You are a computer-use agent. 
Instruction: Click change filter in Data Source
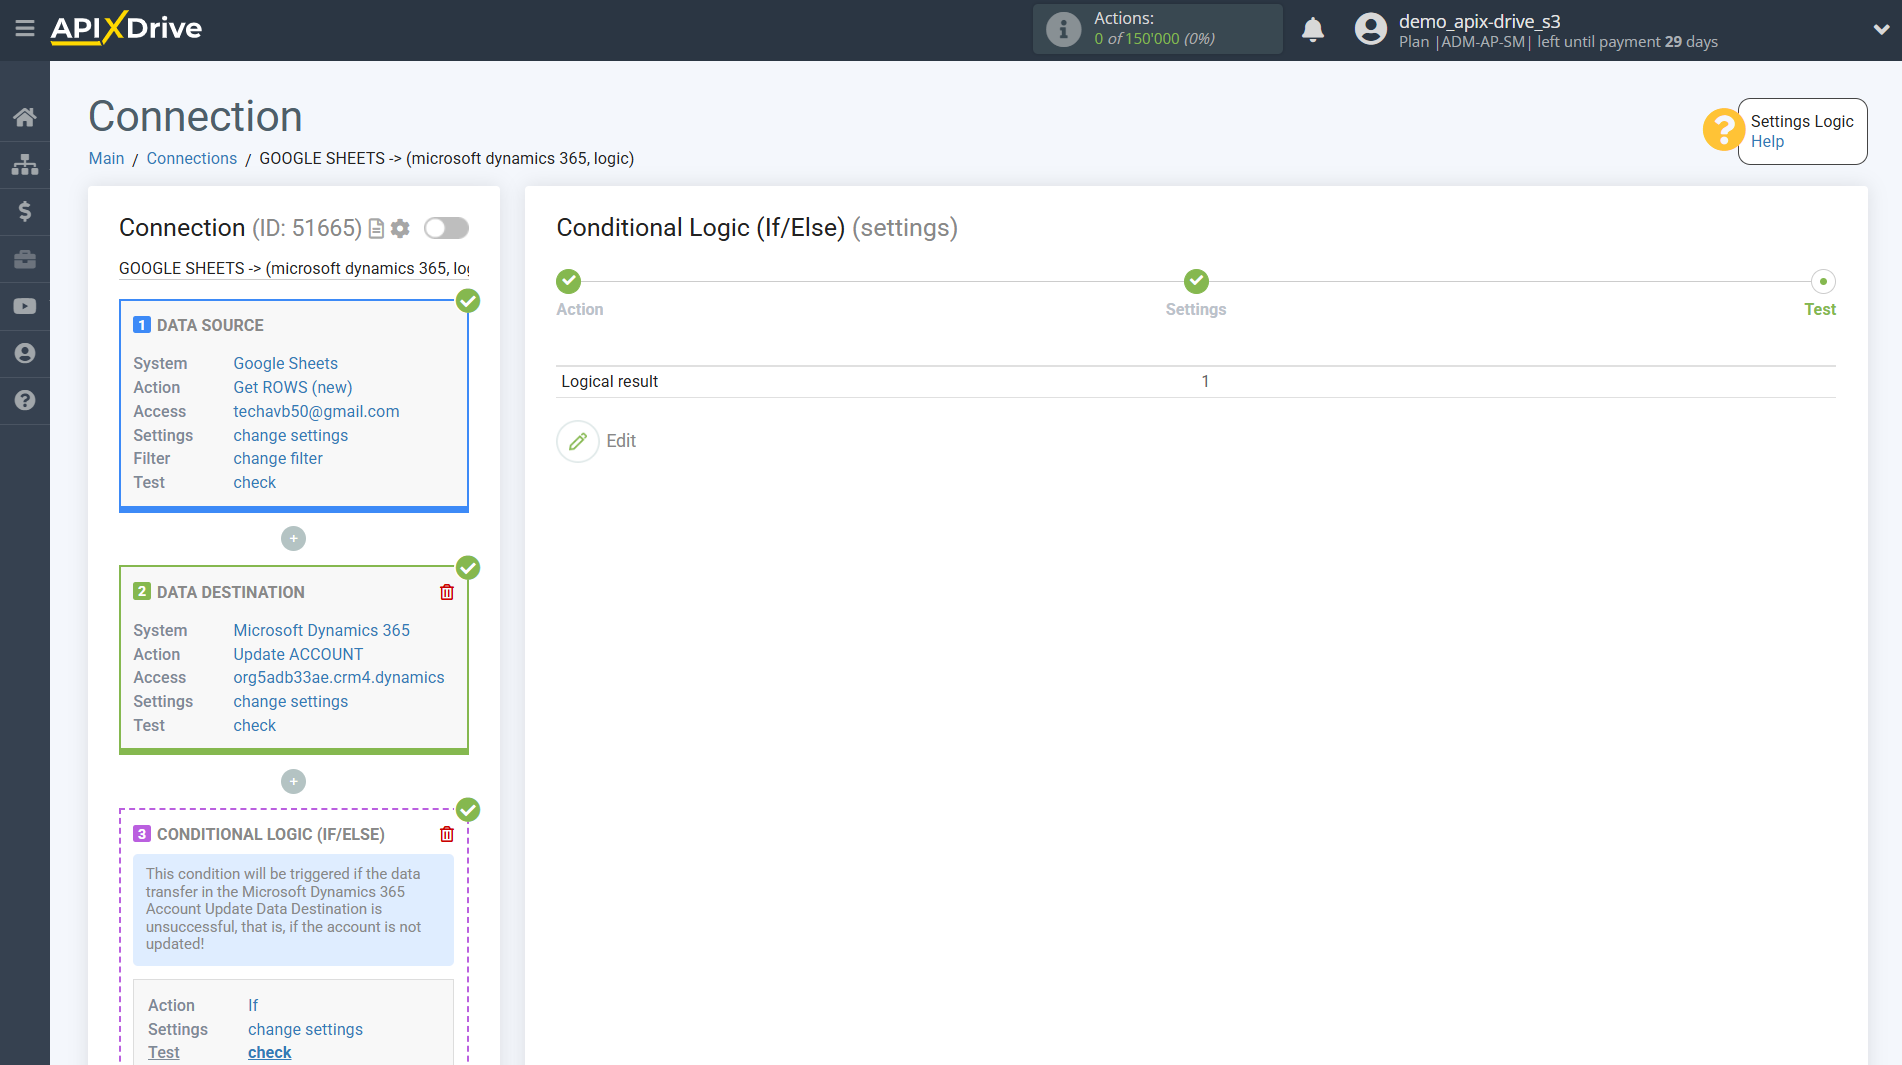[278, 459]
